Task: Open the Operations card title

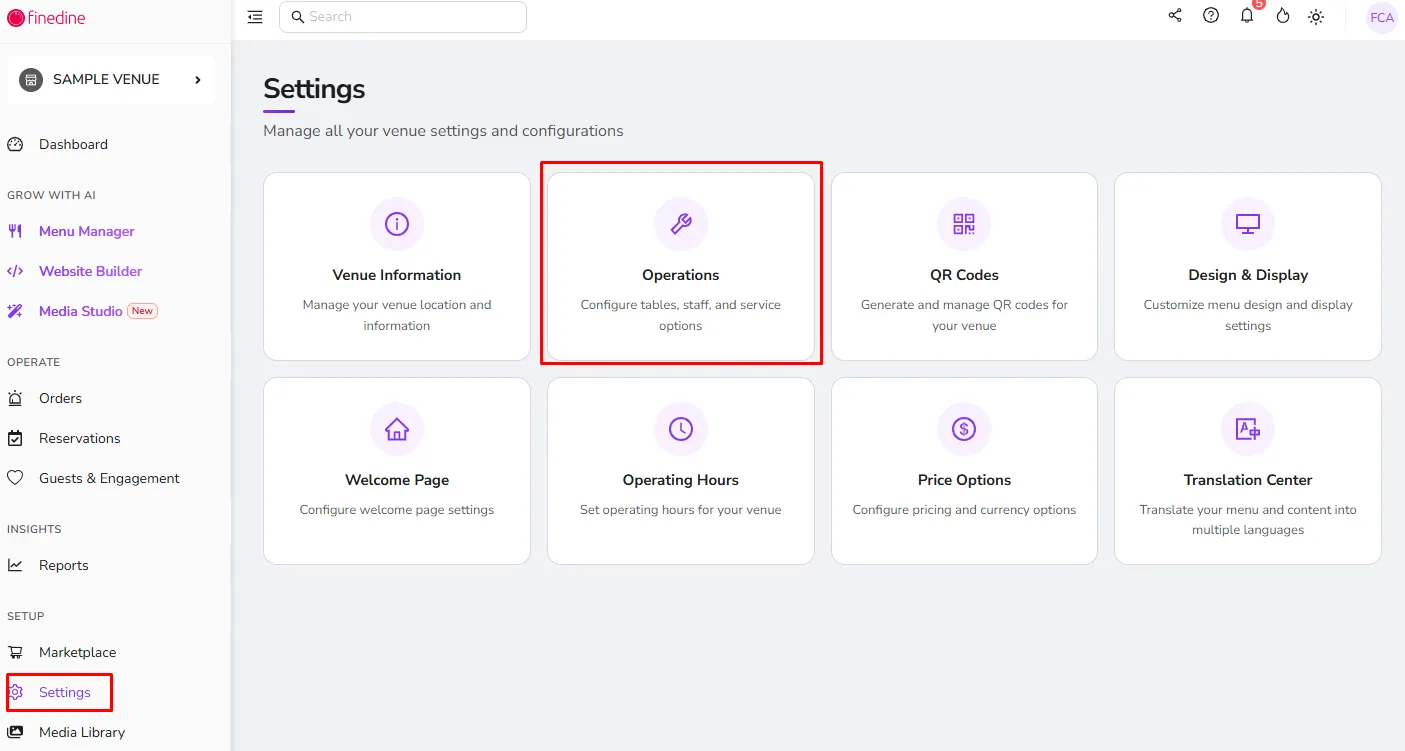Action: (x=681, y=275)
